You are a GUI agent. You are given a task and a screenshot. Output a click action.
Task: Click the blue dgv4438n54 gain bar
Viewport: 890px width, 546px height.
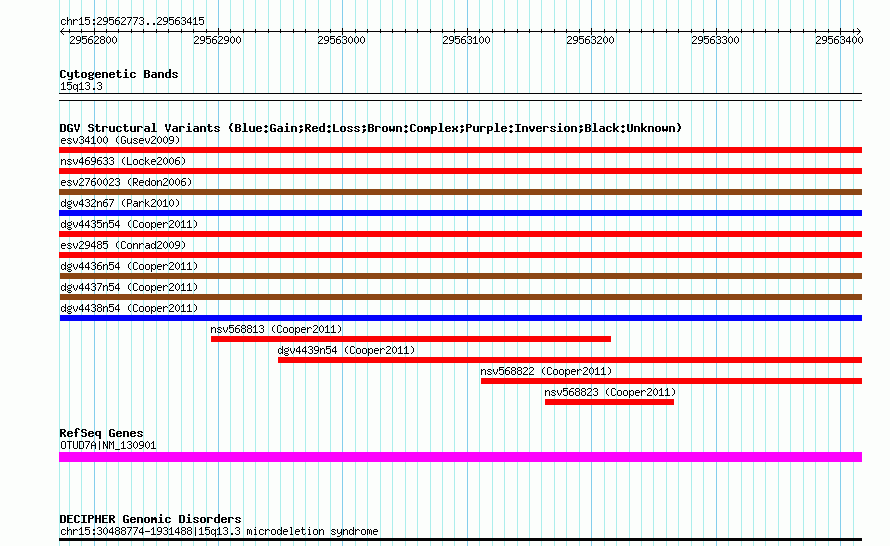tap(460, 318)
